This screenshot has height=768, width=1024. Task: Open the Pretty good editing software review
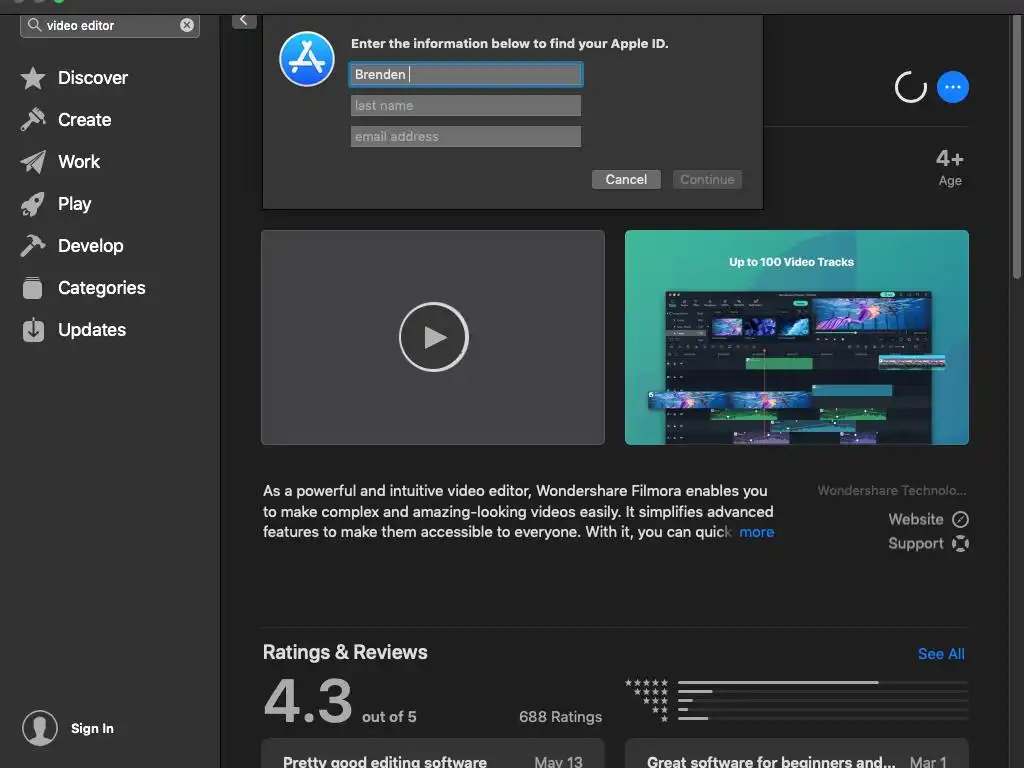tap(433, 754)
